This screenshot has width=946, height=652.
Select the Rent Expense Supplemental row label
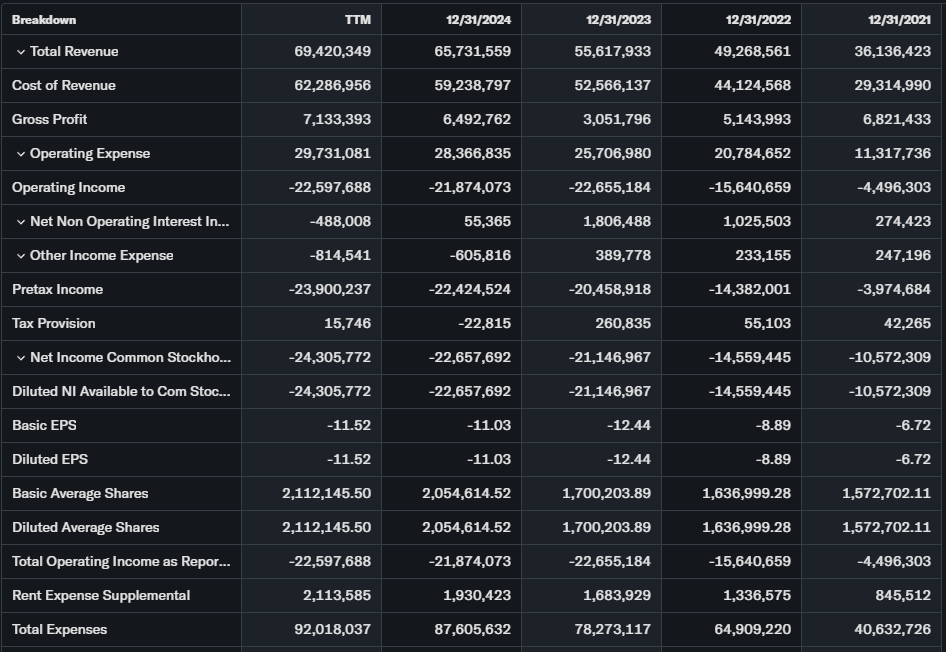[101, 596]
